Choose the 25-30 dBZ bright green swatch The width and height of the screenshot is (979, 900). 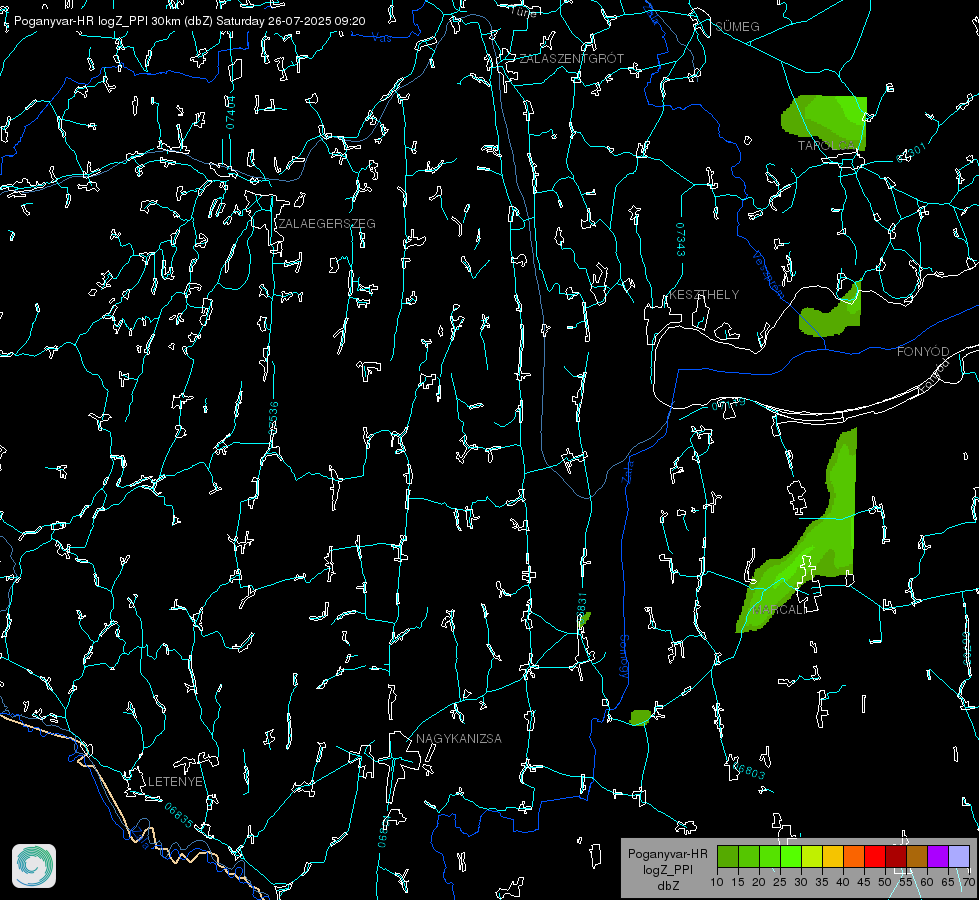[791, 856]
